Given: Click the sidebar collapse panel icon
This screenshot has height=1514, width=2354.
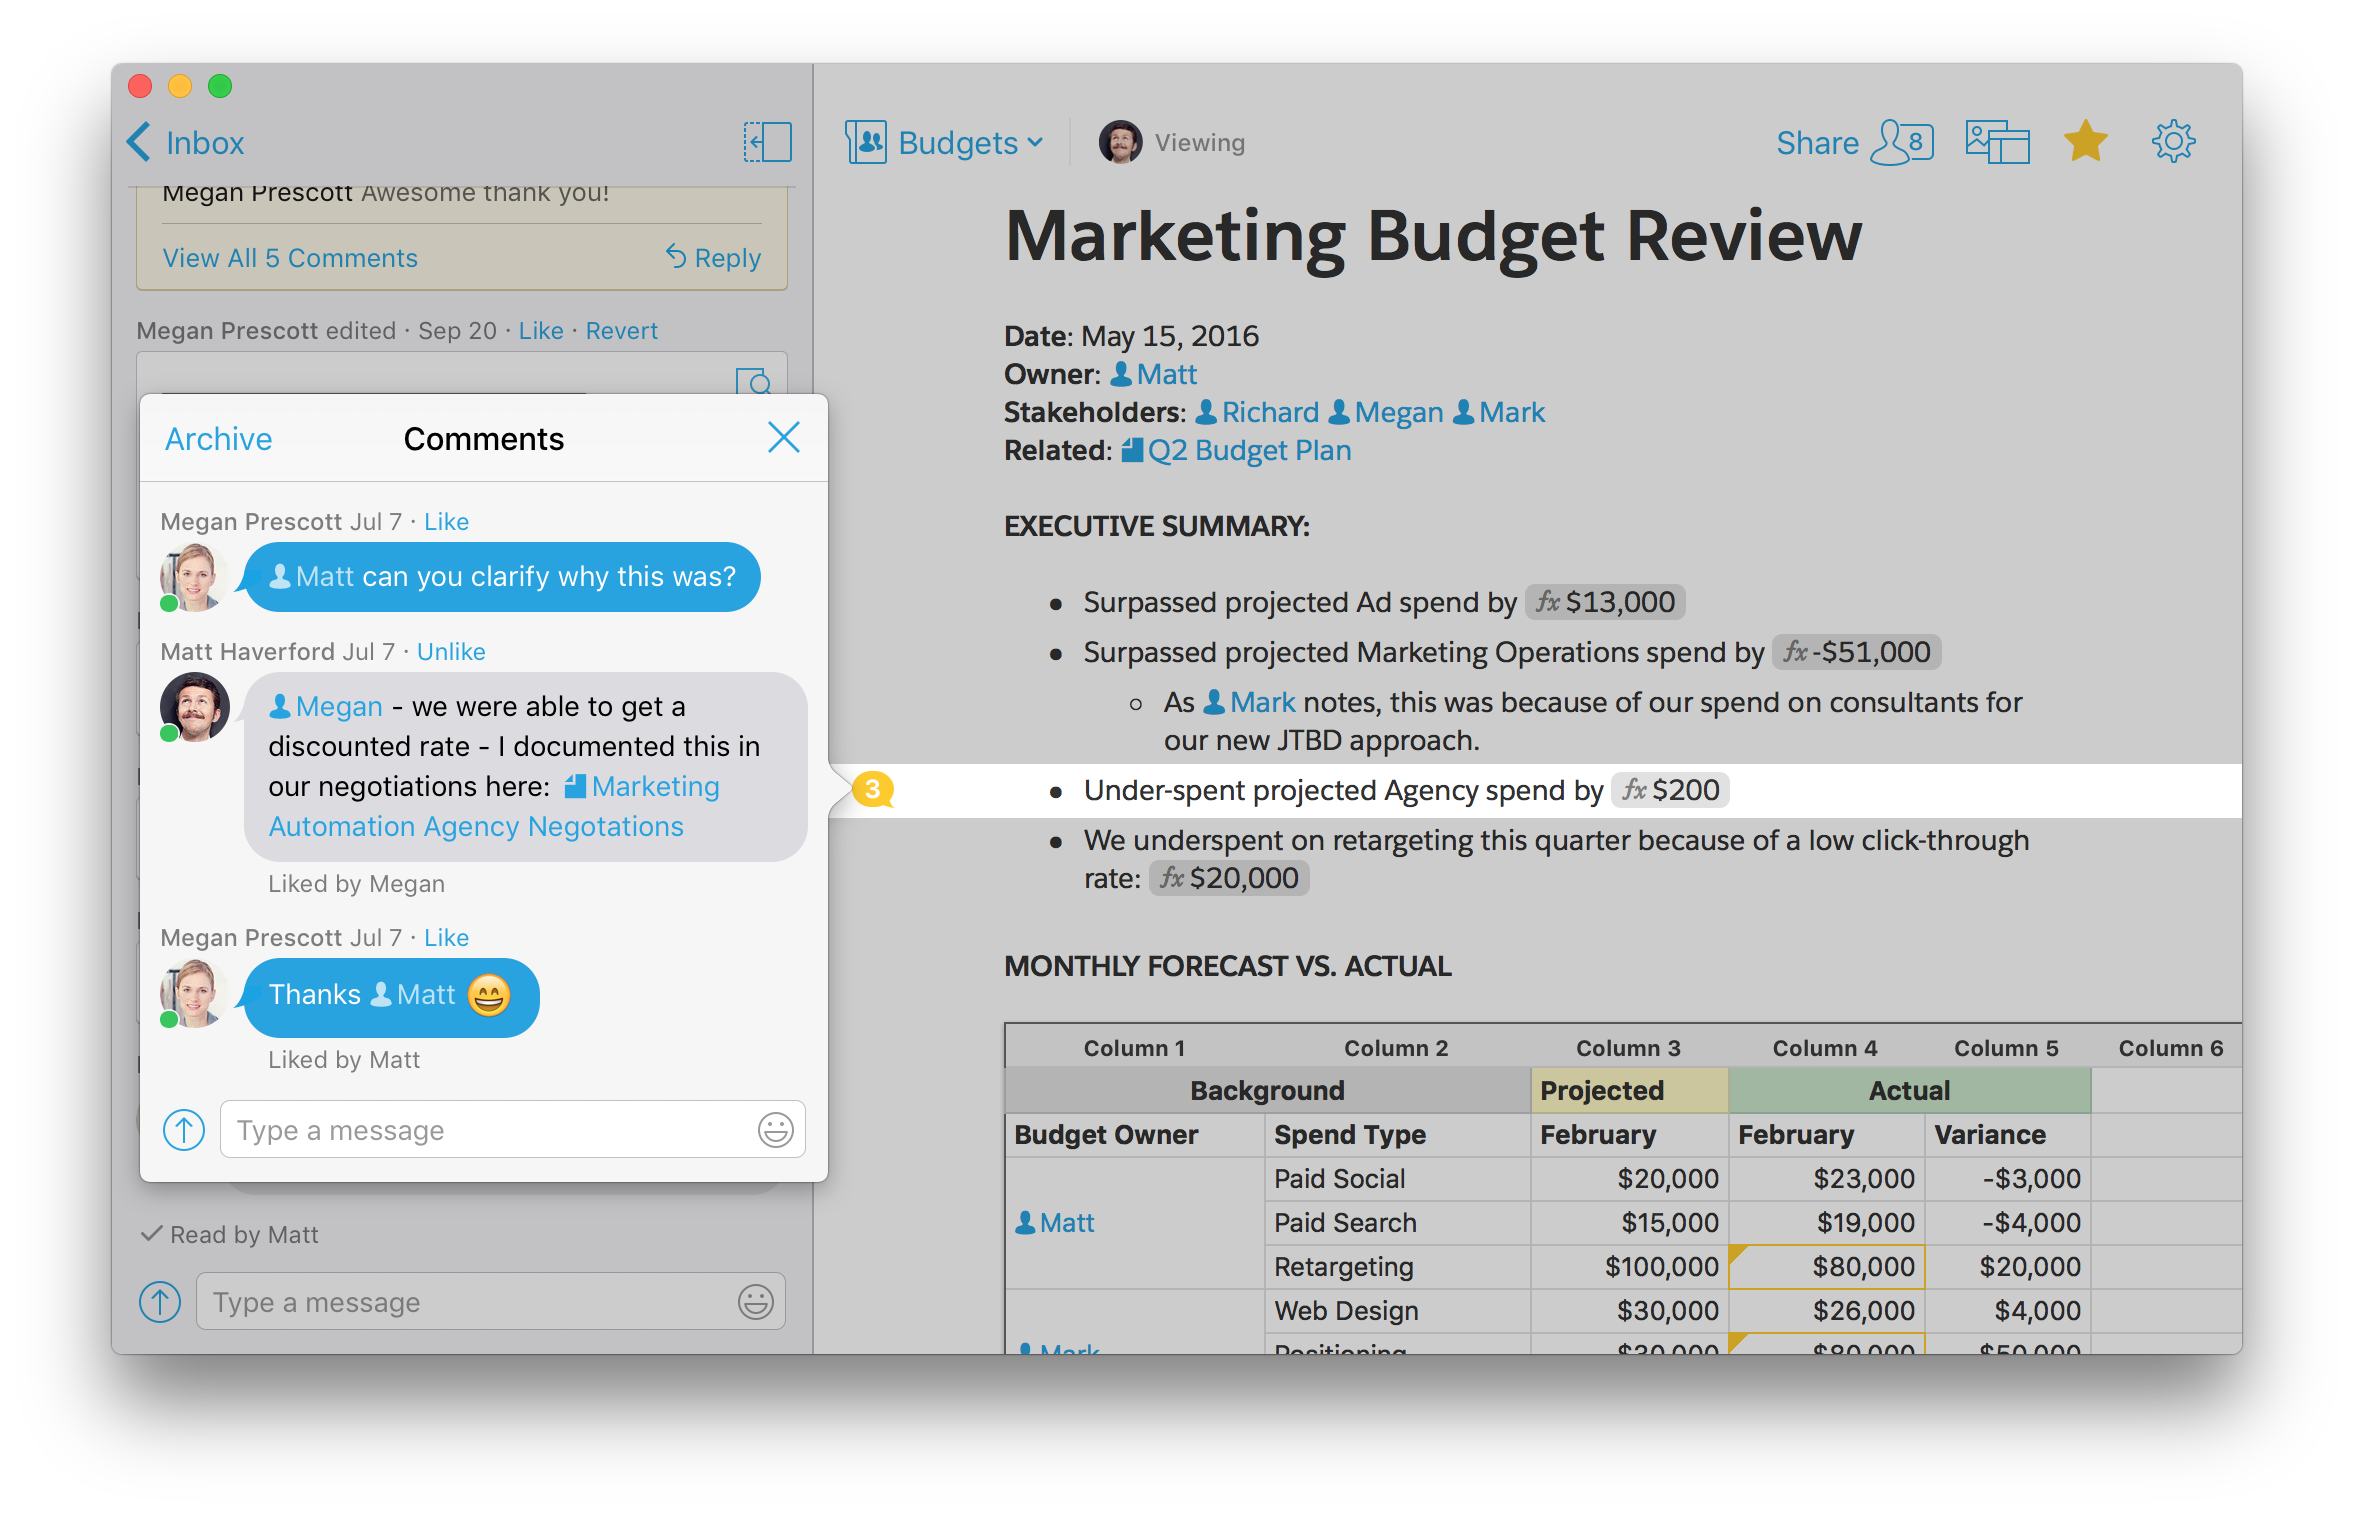Looking at the screenshot, I should click(767, 142).
